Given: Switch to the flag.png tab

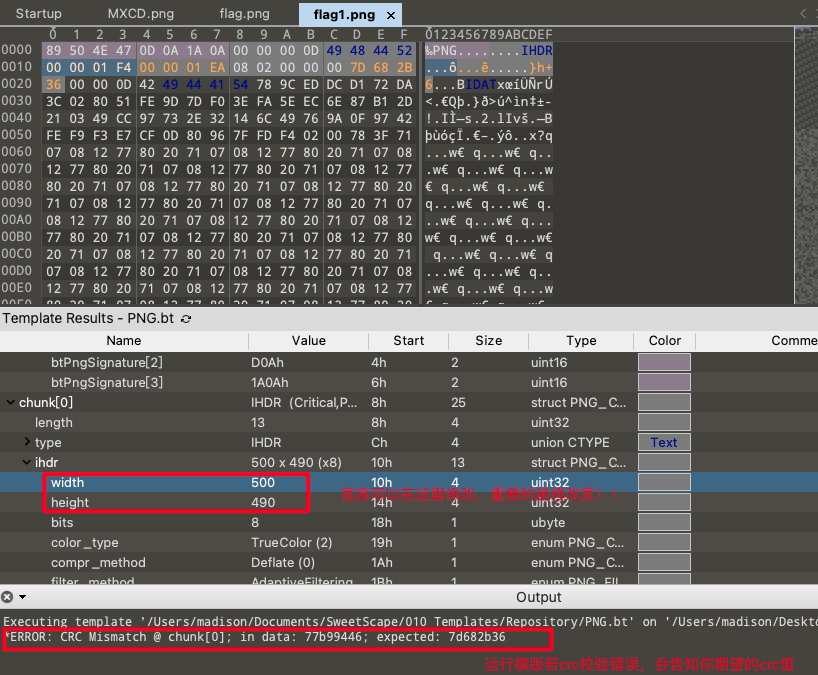Looking at the screenshot, I should [244, 14].
